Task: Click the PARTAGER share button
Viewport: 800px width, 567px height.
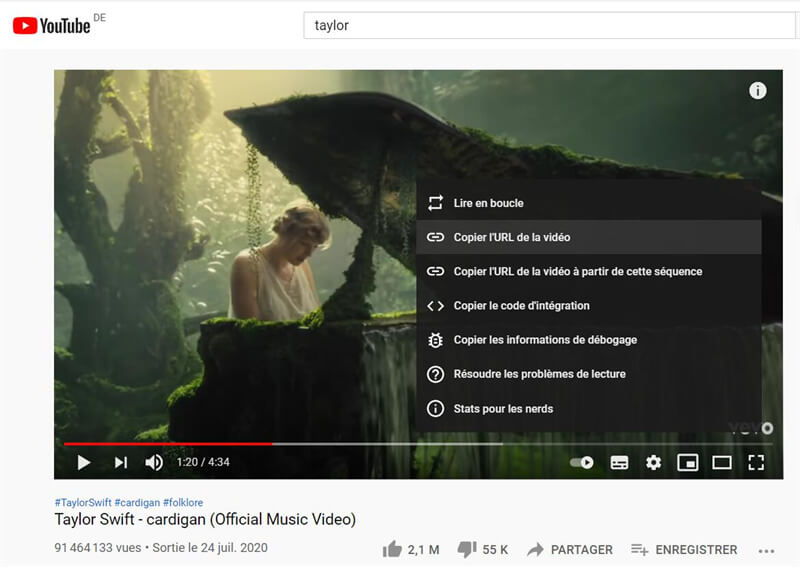Action: [570, 550]
